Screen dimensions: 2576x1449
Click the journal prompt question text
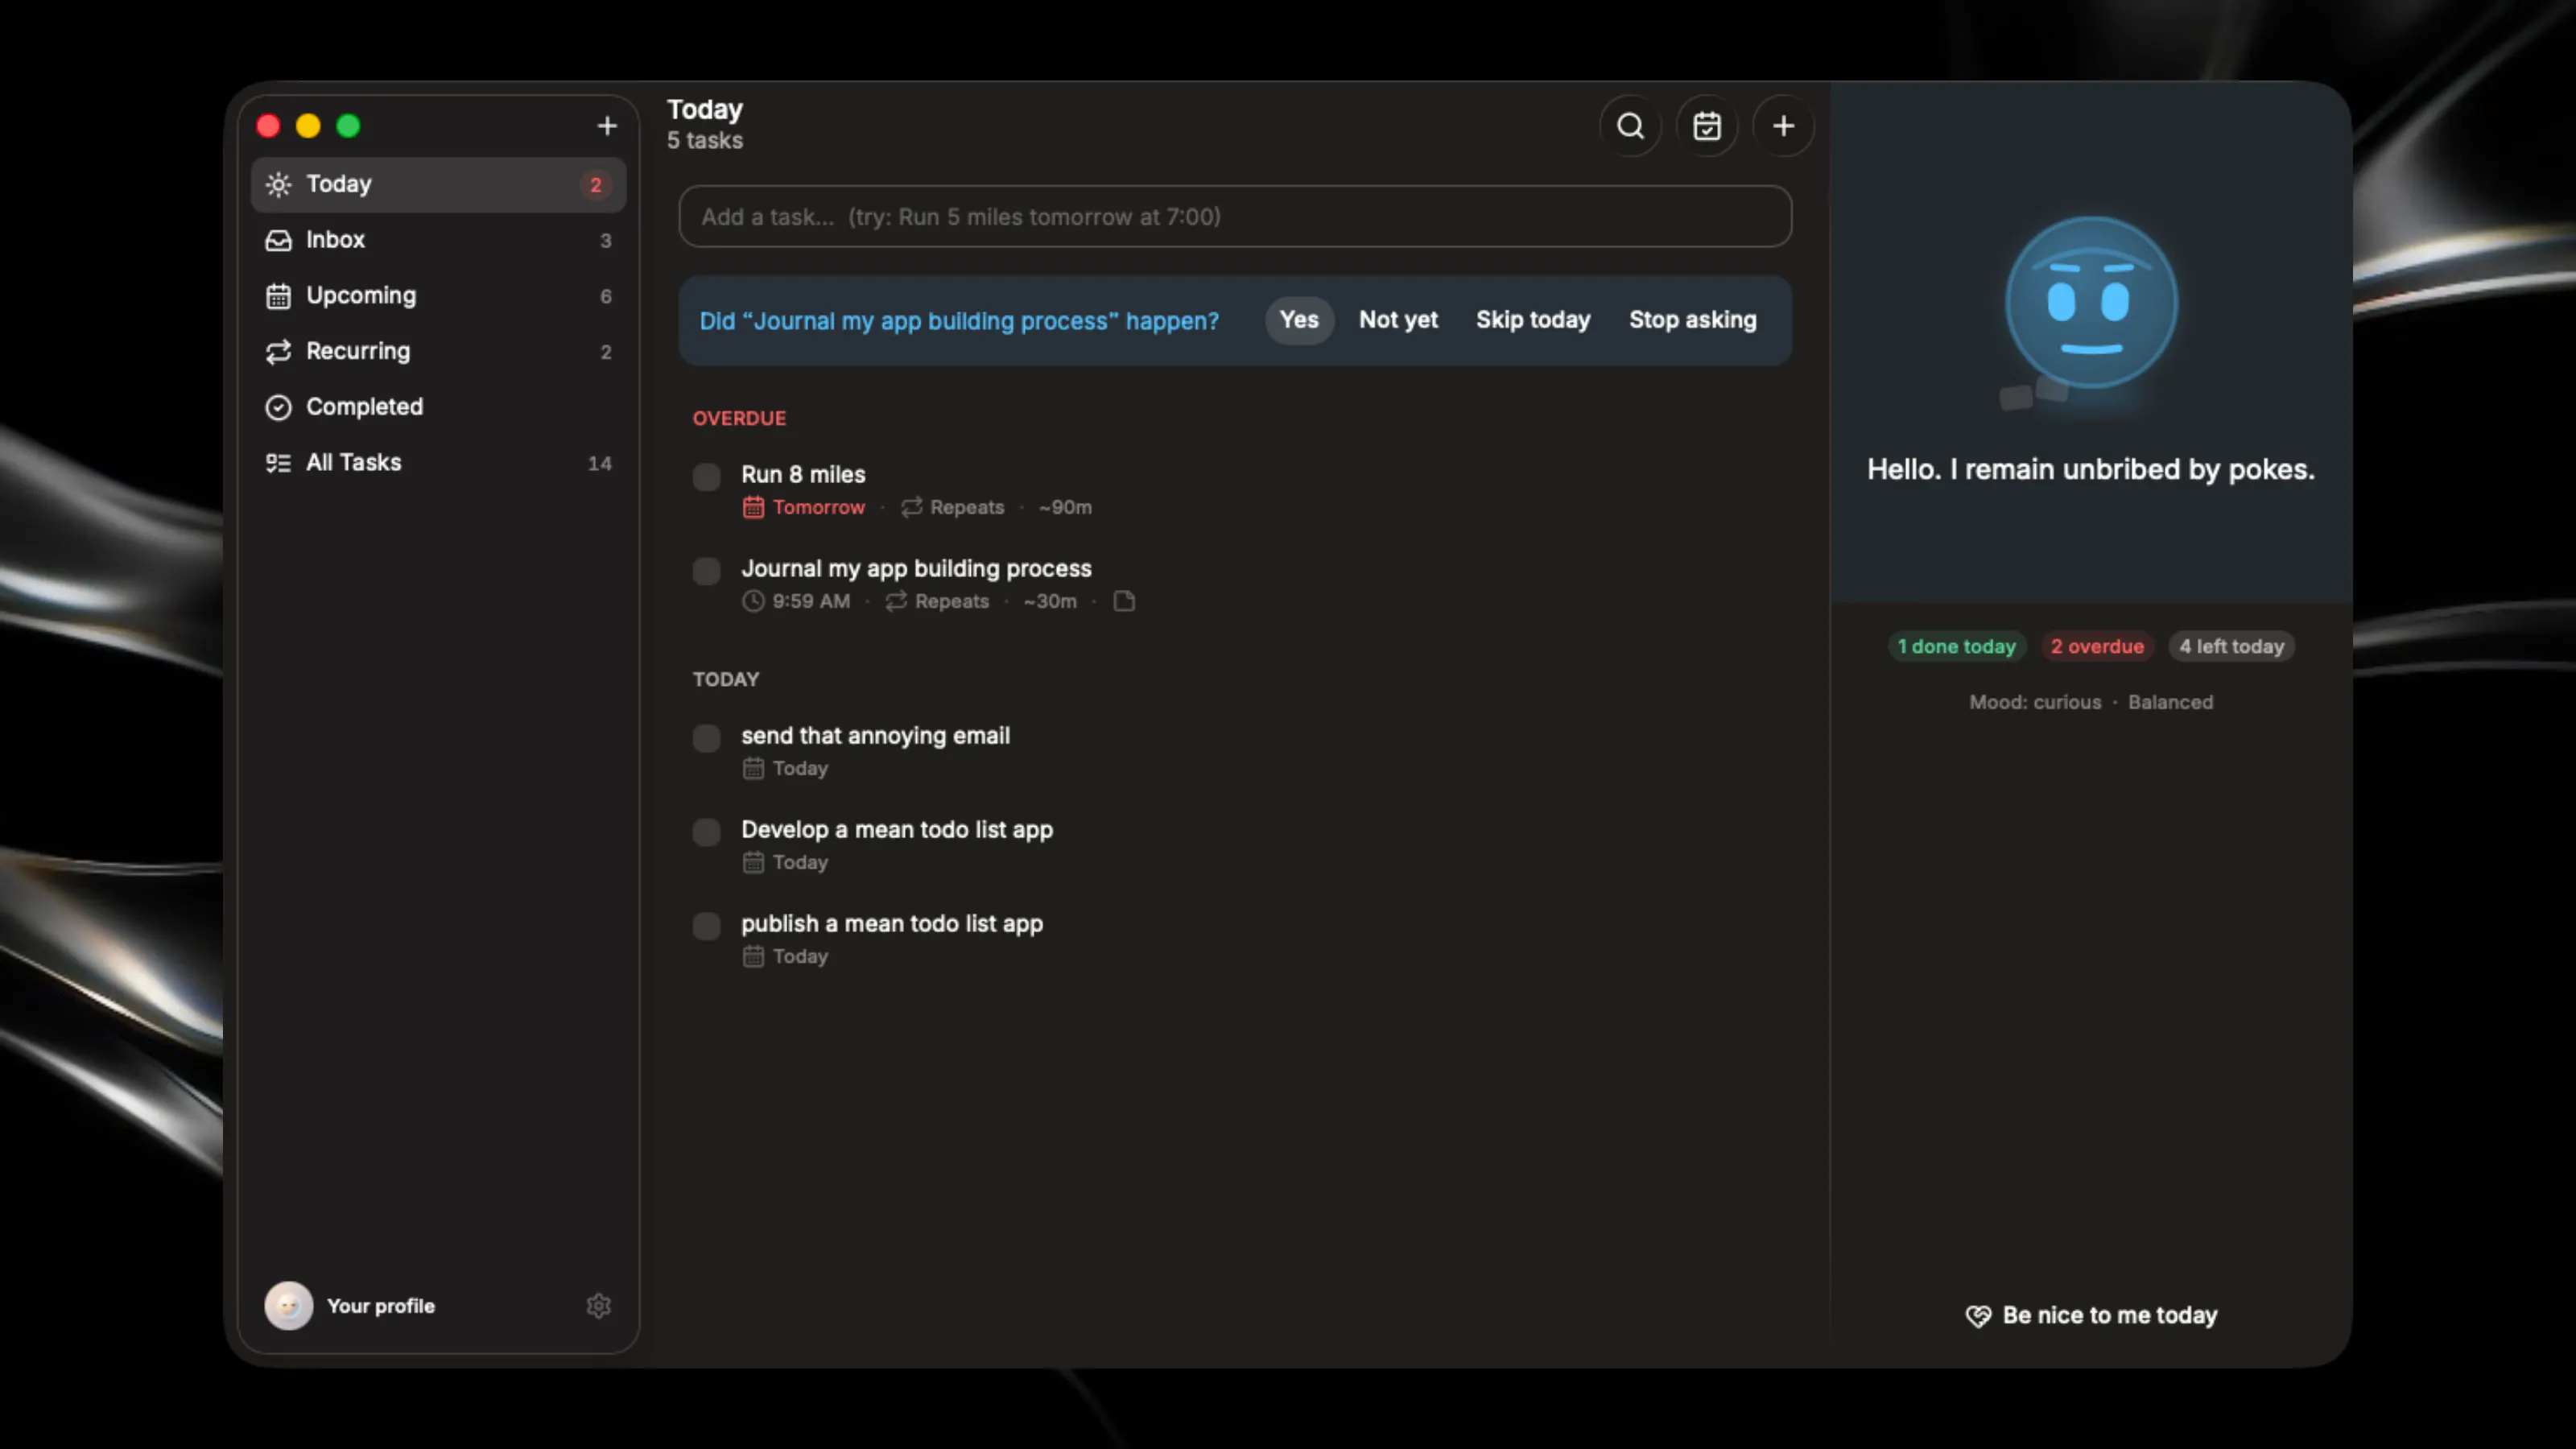tap(959, 321)
